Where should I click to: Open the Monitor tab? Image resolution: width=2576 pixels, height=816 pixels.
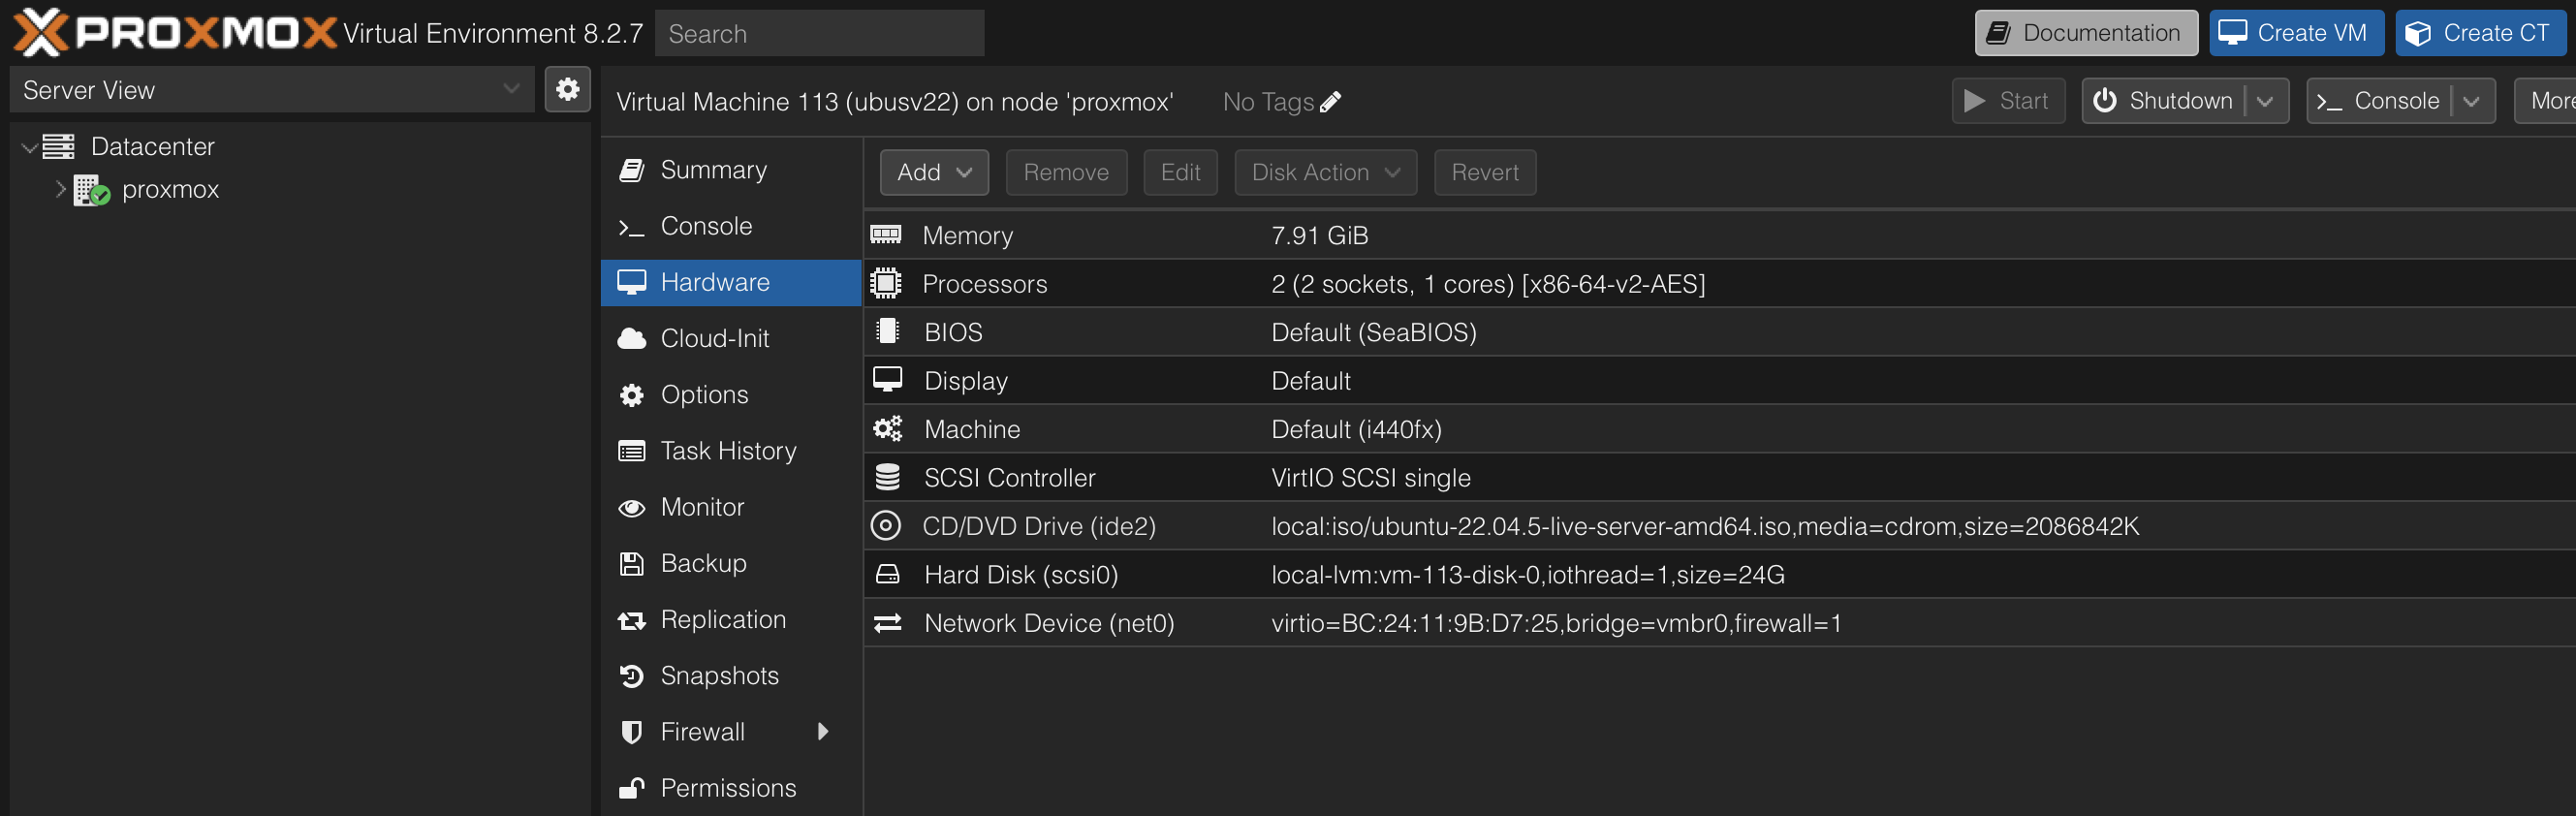731,507
